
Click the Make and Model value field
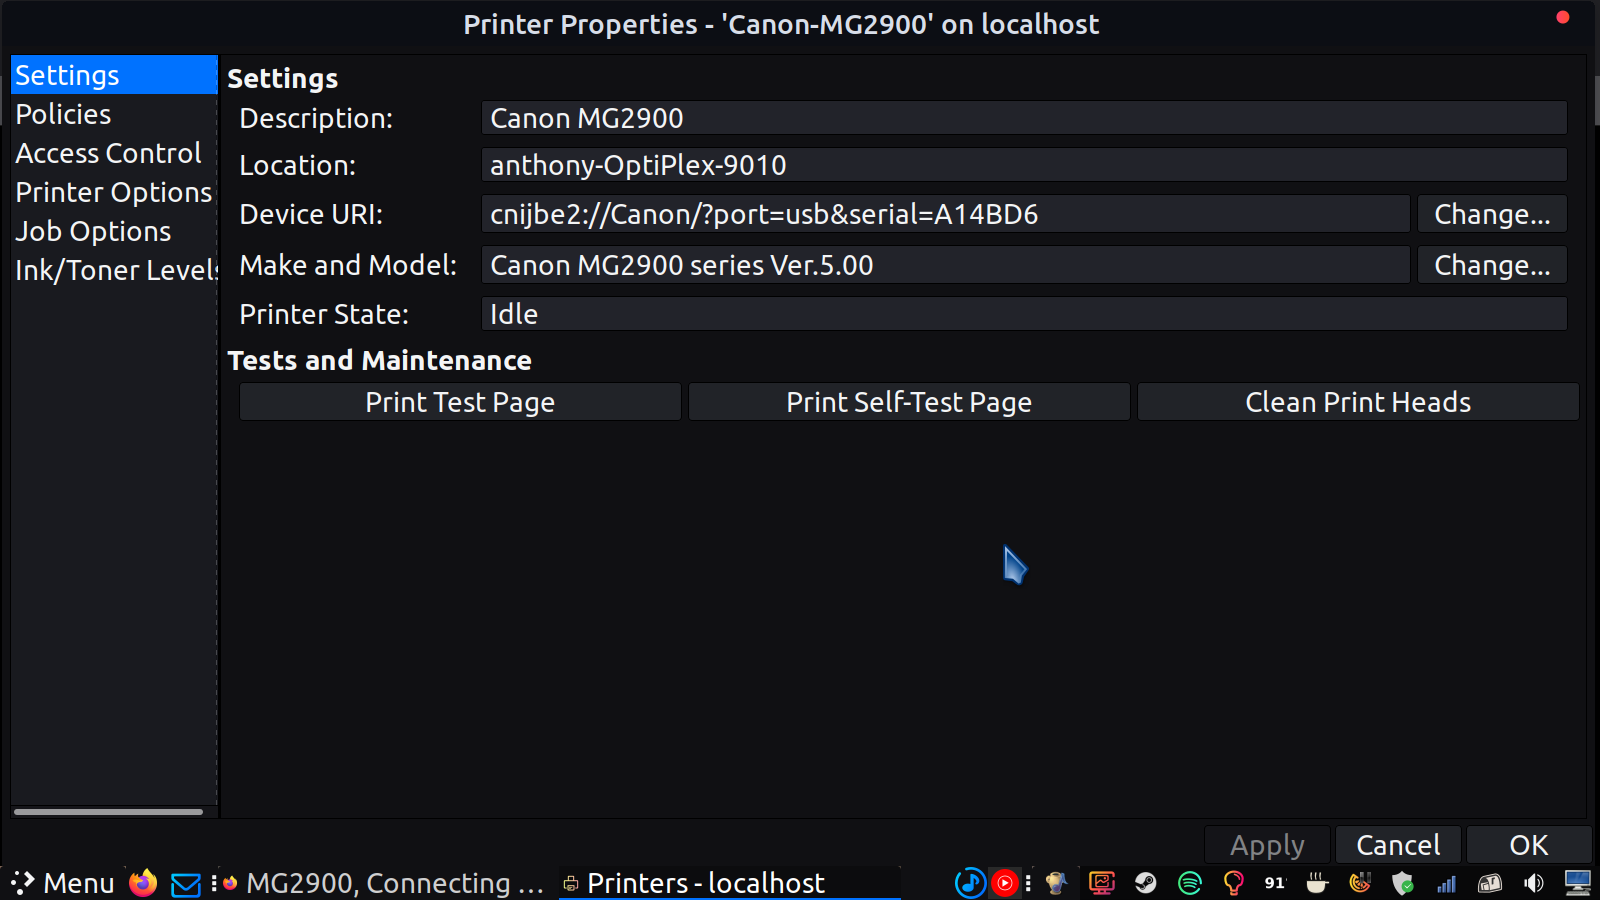[x=946, y=265]
